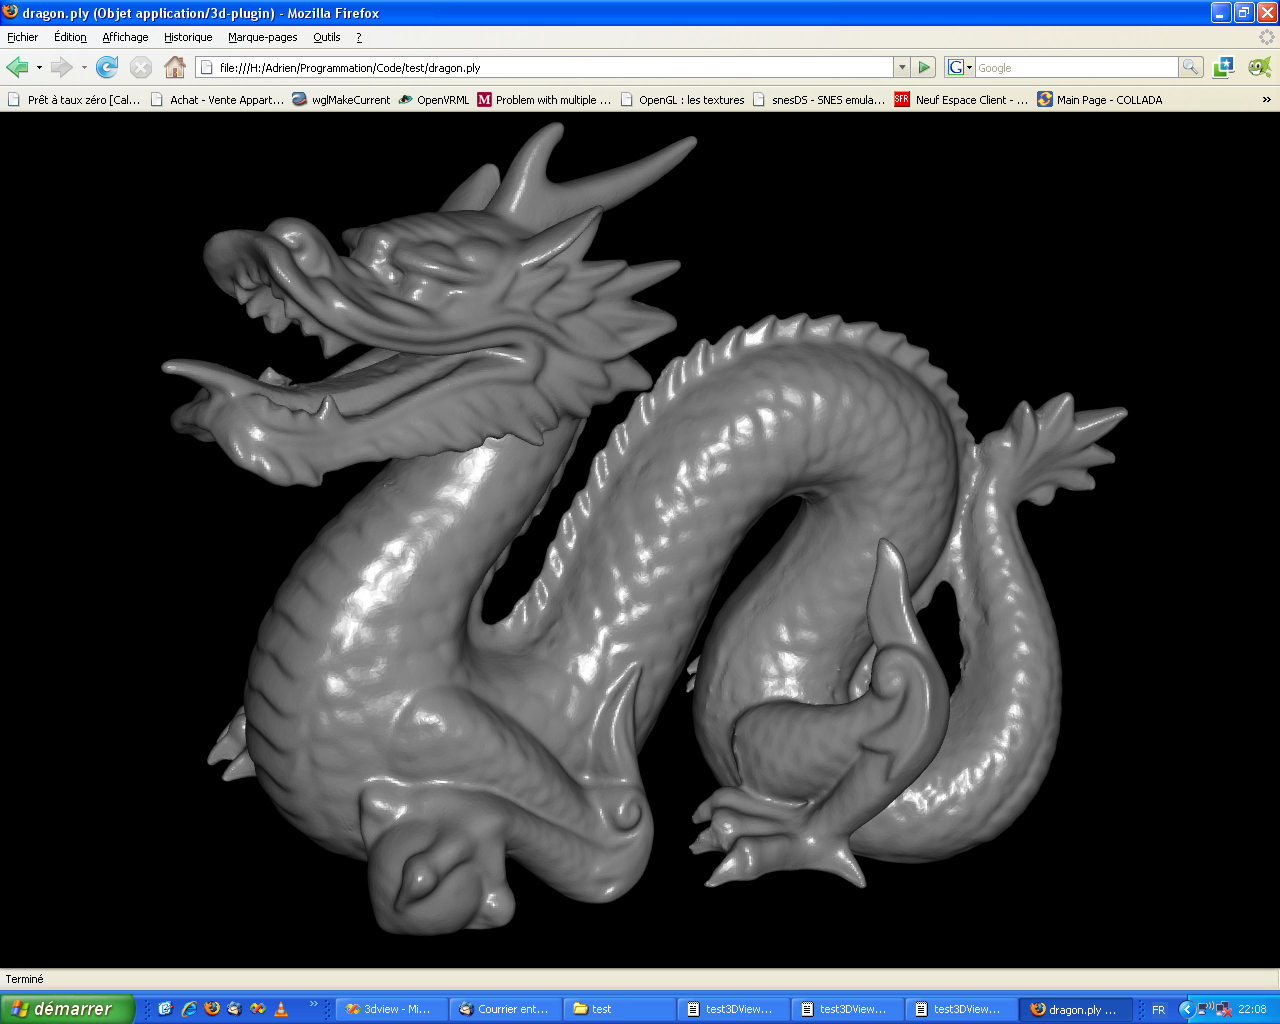Launch VLC cone icon in Quick Launch
Image resolution: width=1280 pixels, height=1024 pixels.
pos(281,1009)
